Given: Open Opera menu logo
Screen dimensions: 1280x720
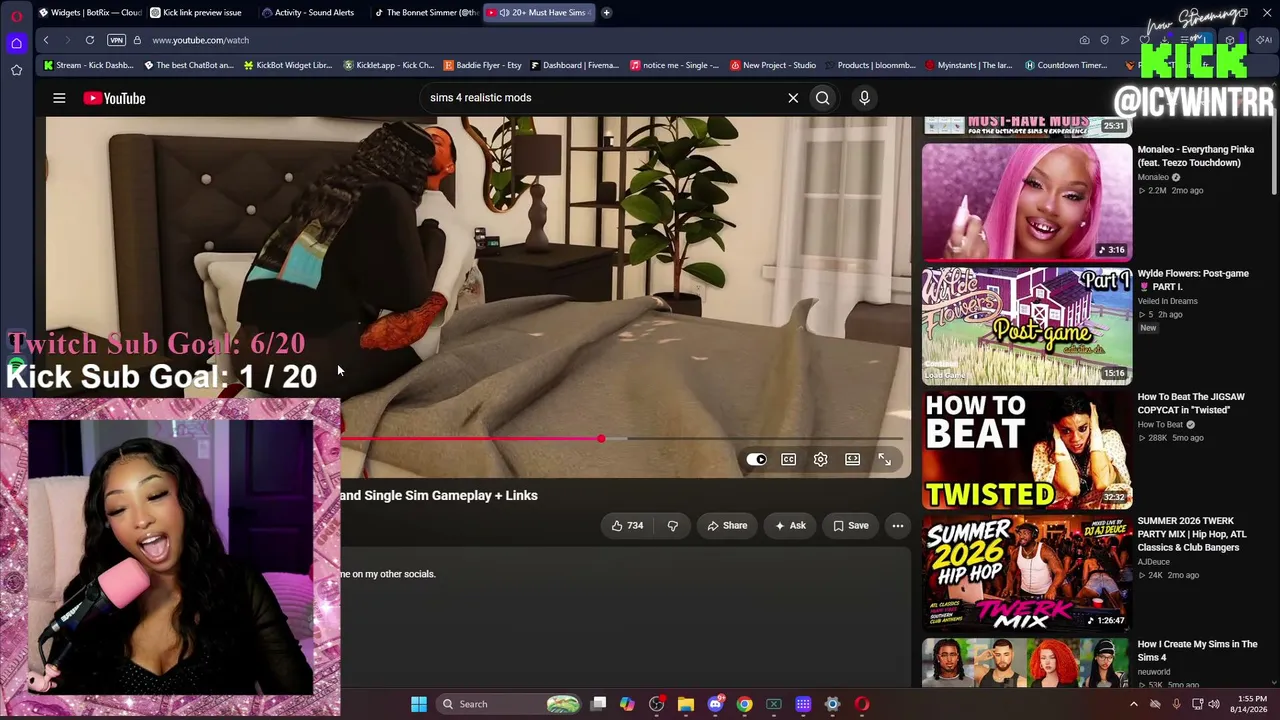Looking at the screenshot, I should tap(16, 14).
